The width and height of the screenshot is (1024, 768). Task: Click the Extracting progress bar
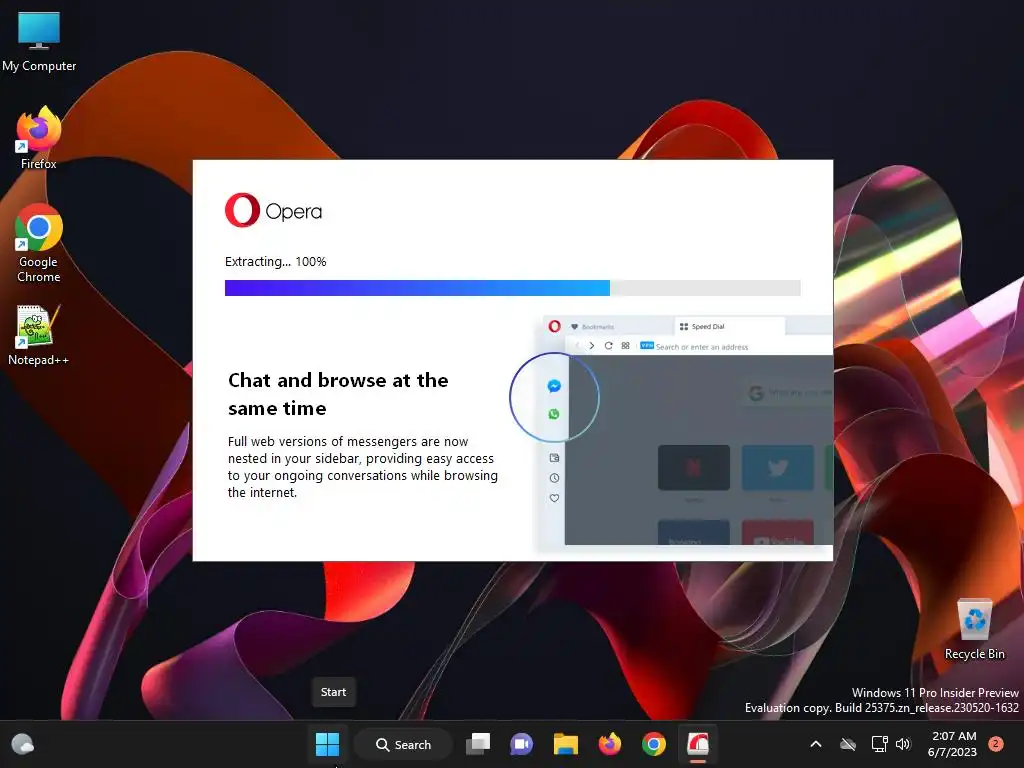[x=512, y=288]
